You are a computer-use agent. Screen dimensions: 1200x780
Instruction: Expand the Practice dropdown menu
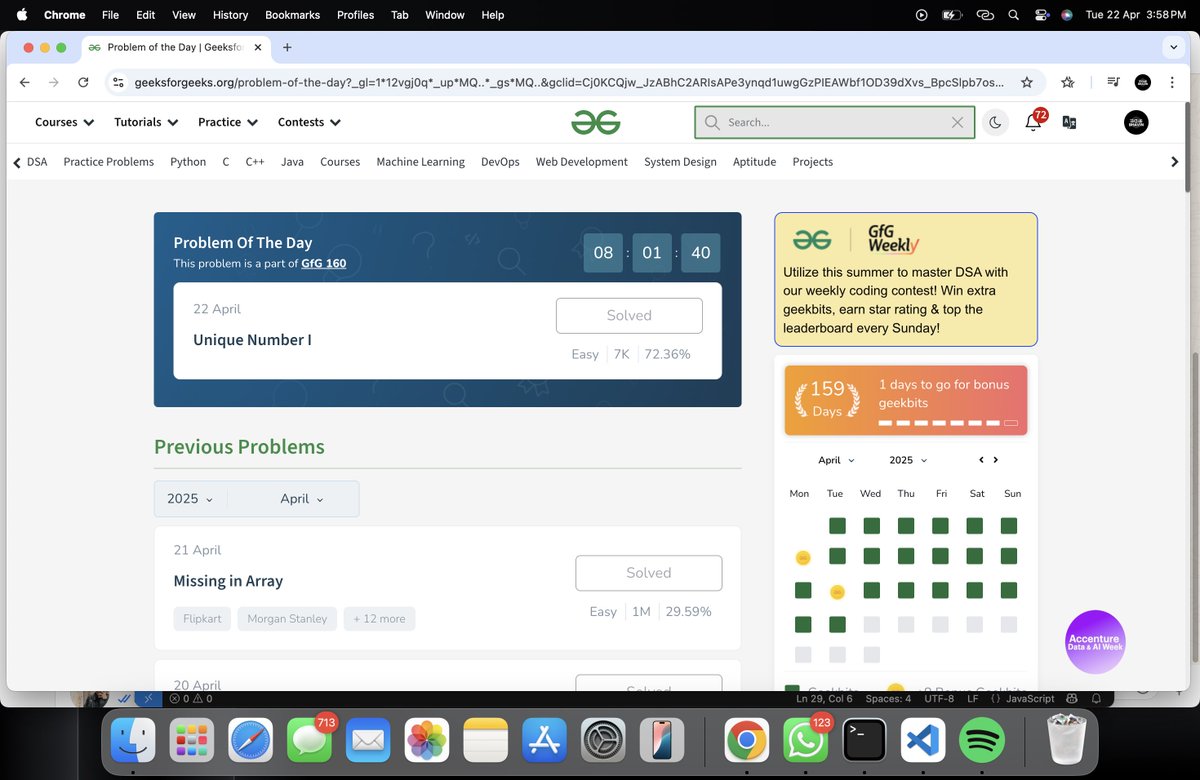pos(228,122)
